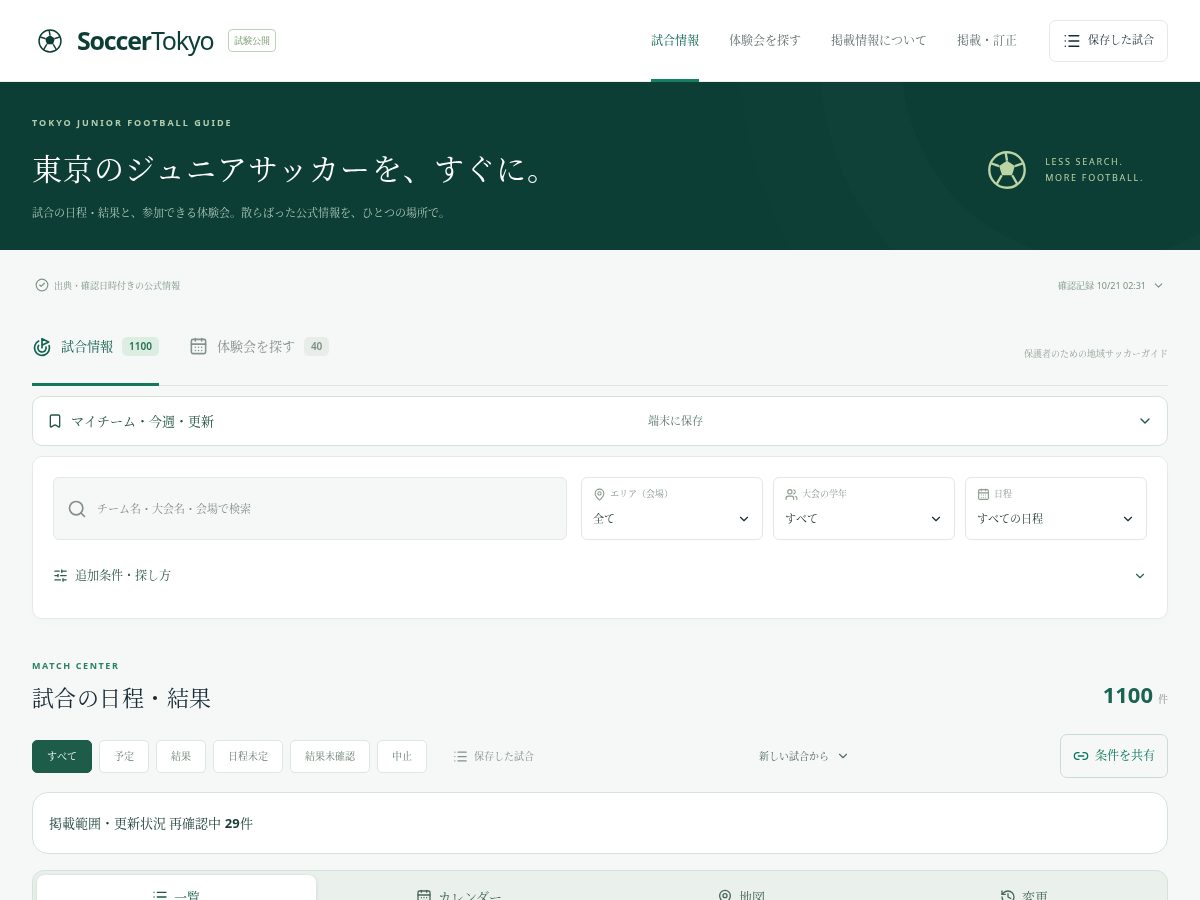
Task: Open the 大会の学年 dropdown
Action: point(864,509)
